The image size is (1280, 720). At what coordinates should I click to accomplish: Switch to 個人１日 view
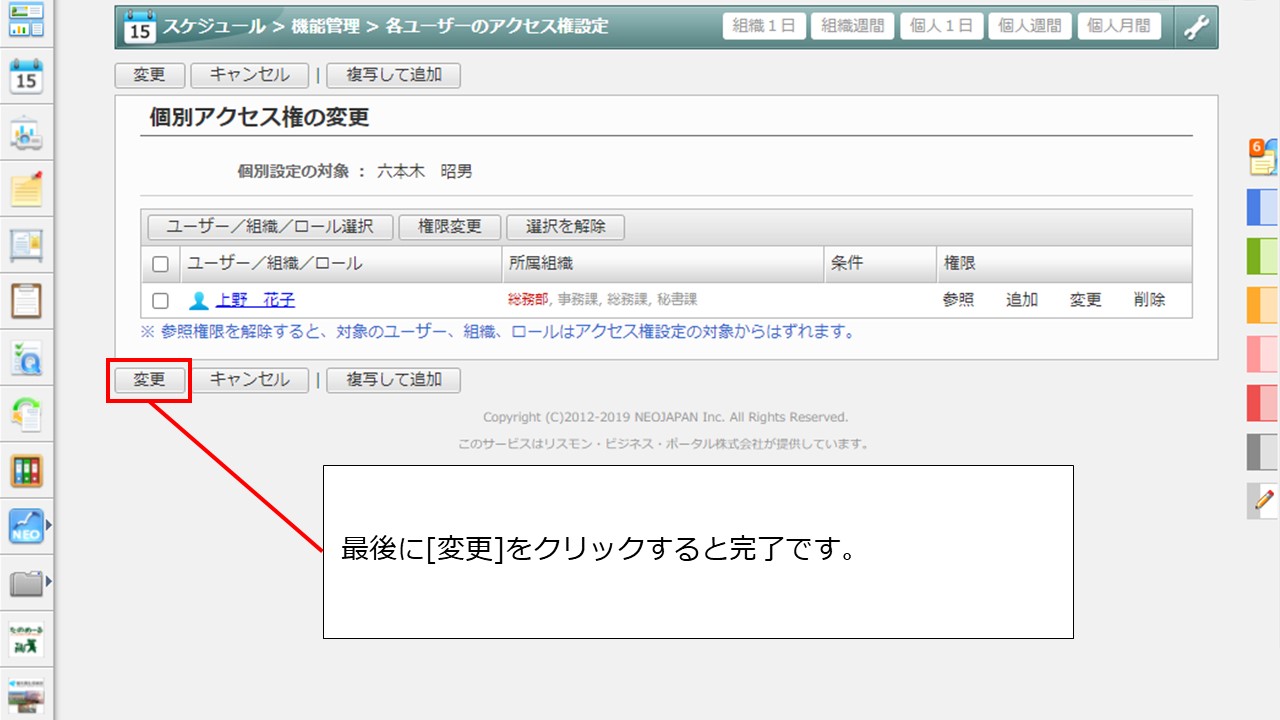(x=942, y=26)
